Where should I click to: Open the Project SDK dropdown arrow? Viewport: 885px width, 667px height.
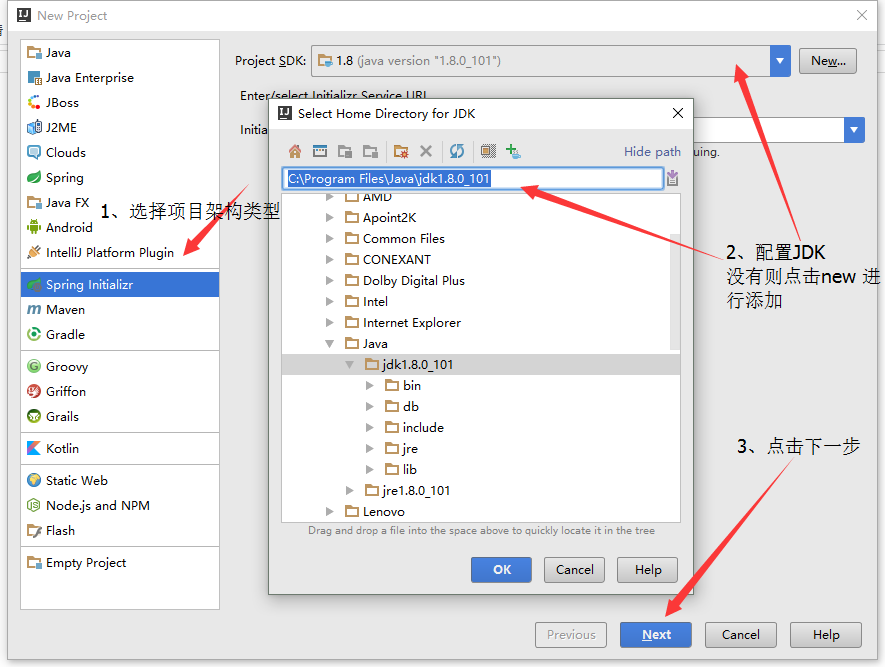click(780, 61)
